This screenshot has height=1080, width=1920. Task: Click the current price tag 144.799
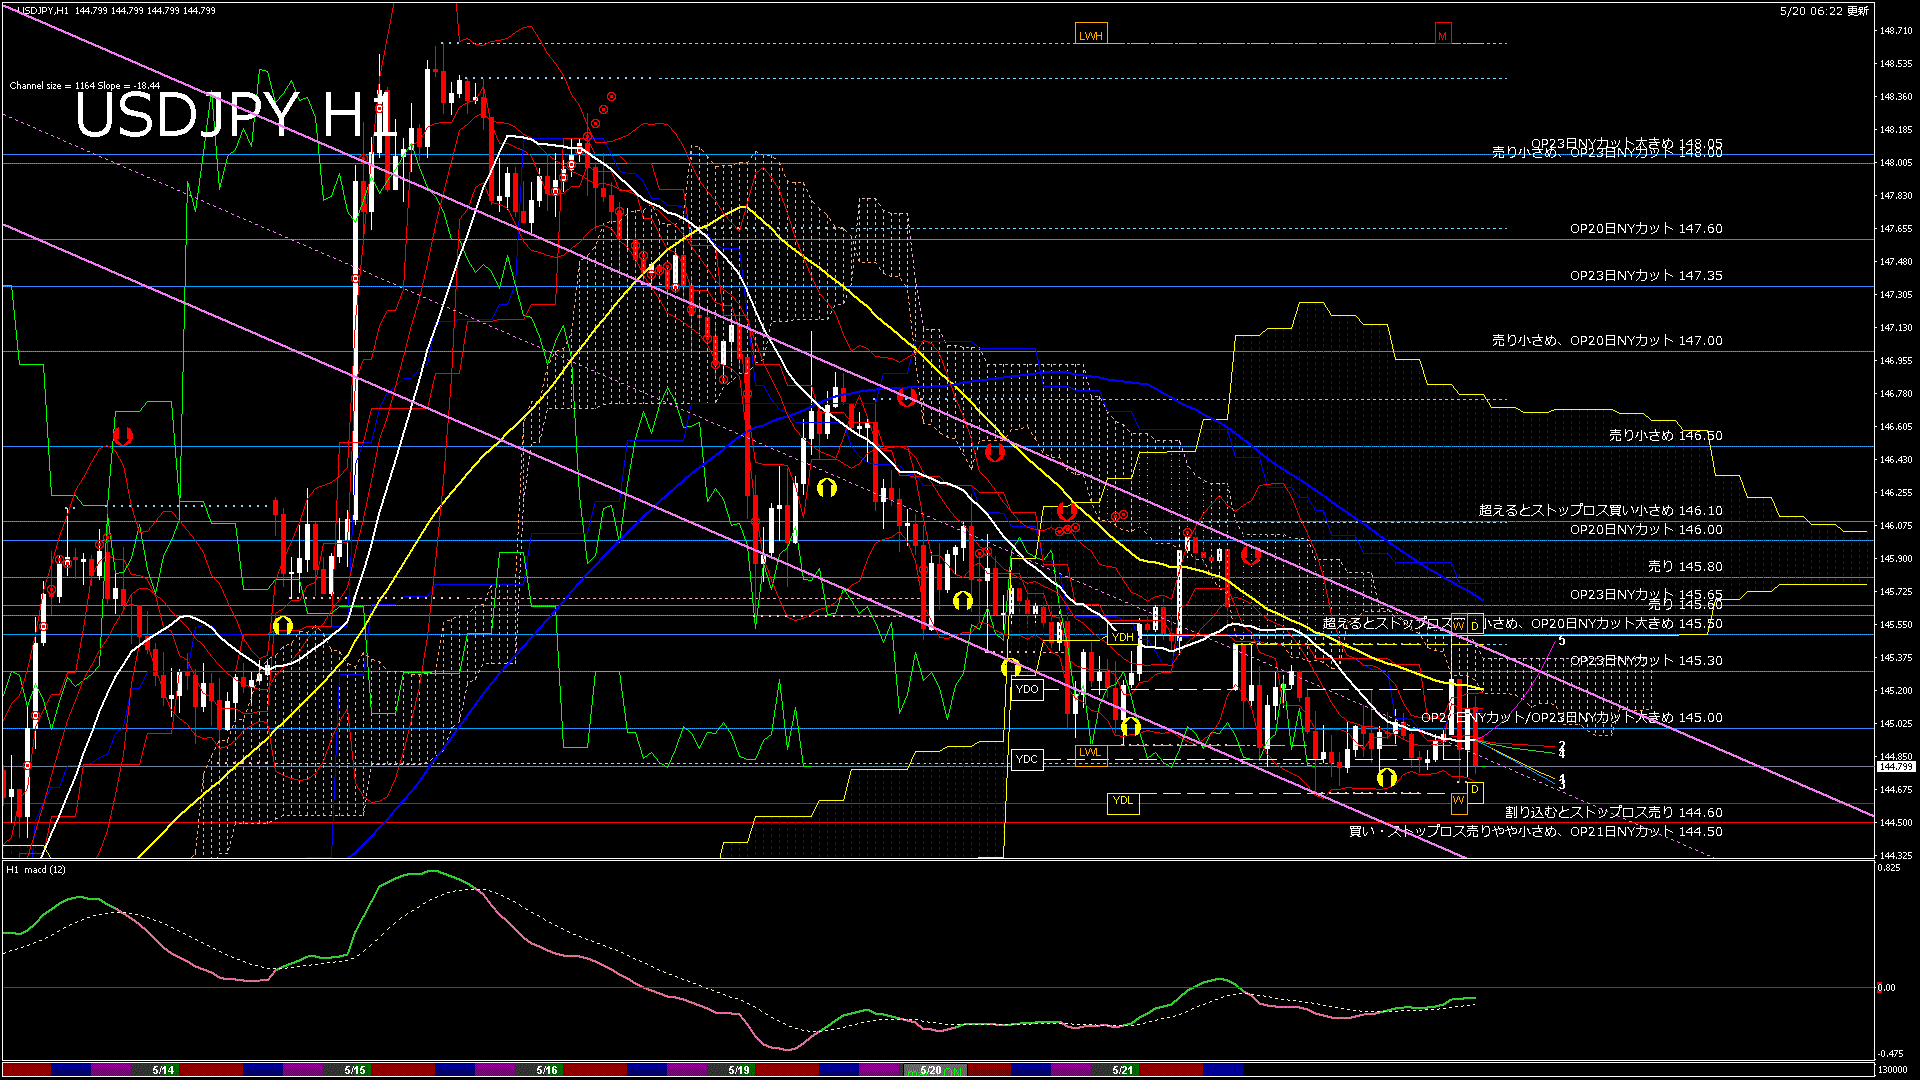(1896, 767)
